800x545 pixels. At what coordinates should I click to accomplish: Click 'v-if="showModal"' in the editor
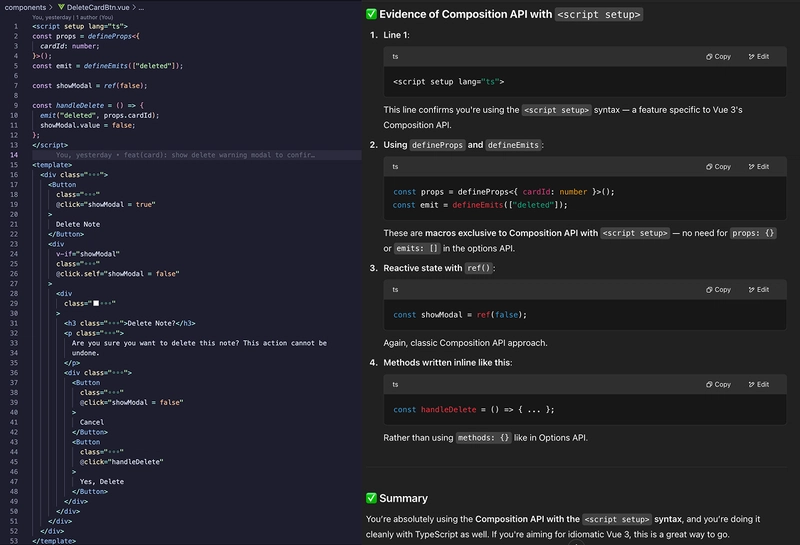click(x=88, y=254)
